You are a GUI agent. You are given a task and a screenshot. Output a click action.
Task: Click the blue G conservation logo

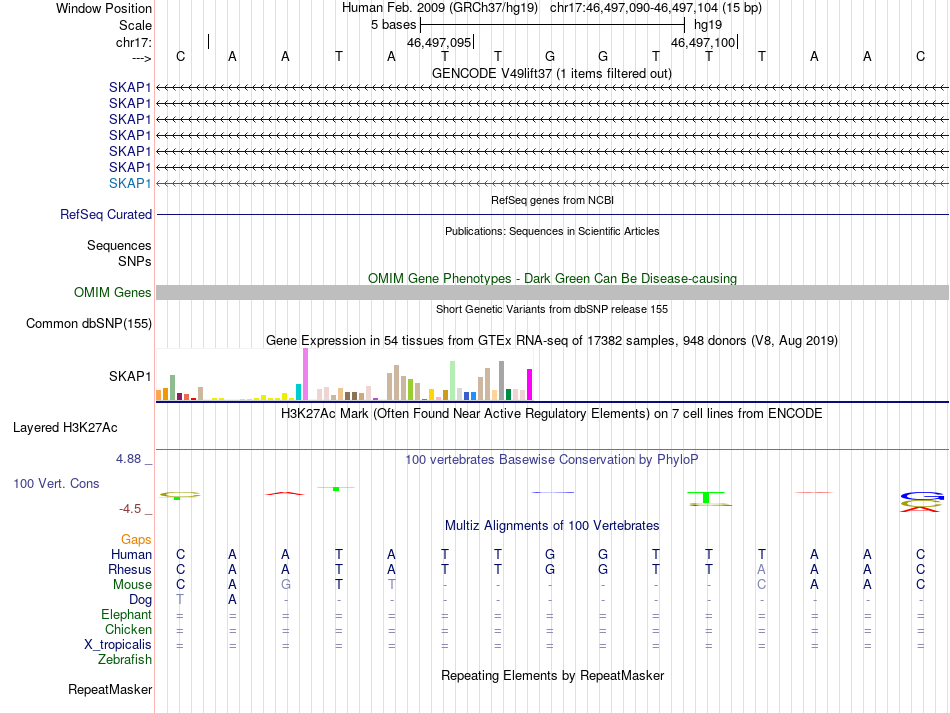(922, 496)
